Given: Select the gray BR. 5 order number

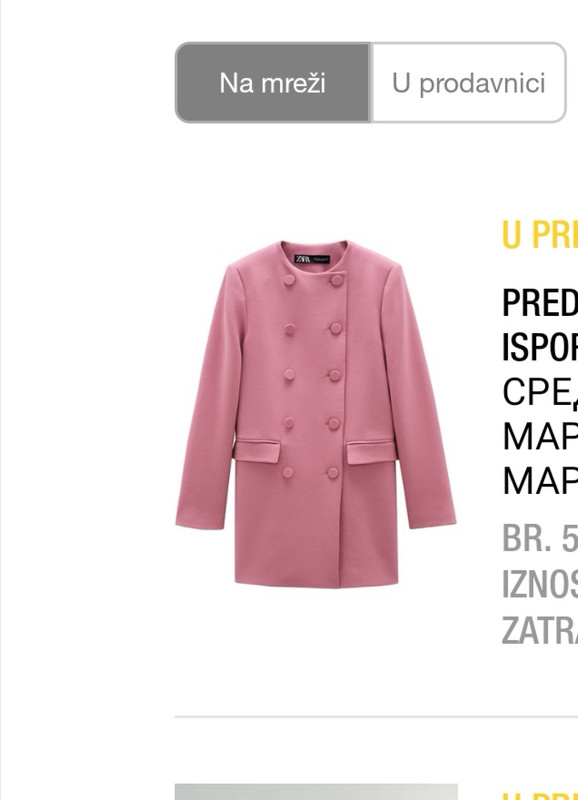Looking at the screenshot, I should click(x=540, y=538).
